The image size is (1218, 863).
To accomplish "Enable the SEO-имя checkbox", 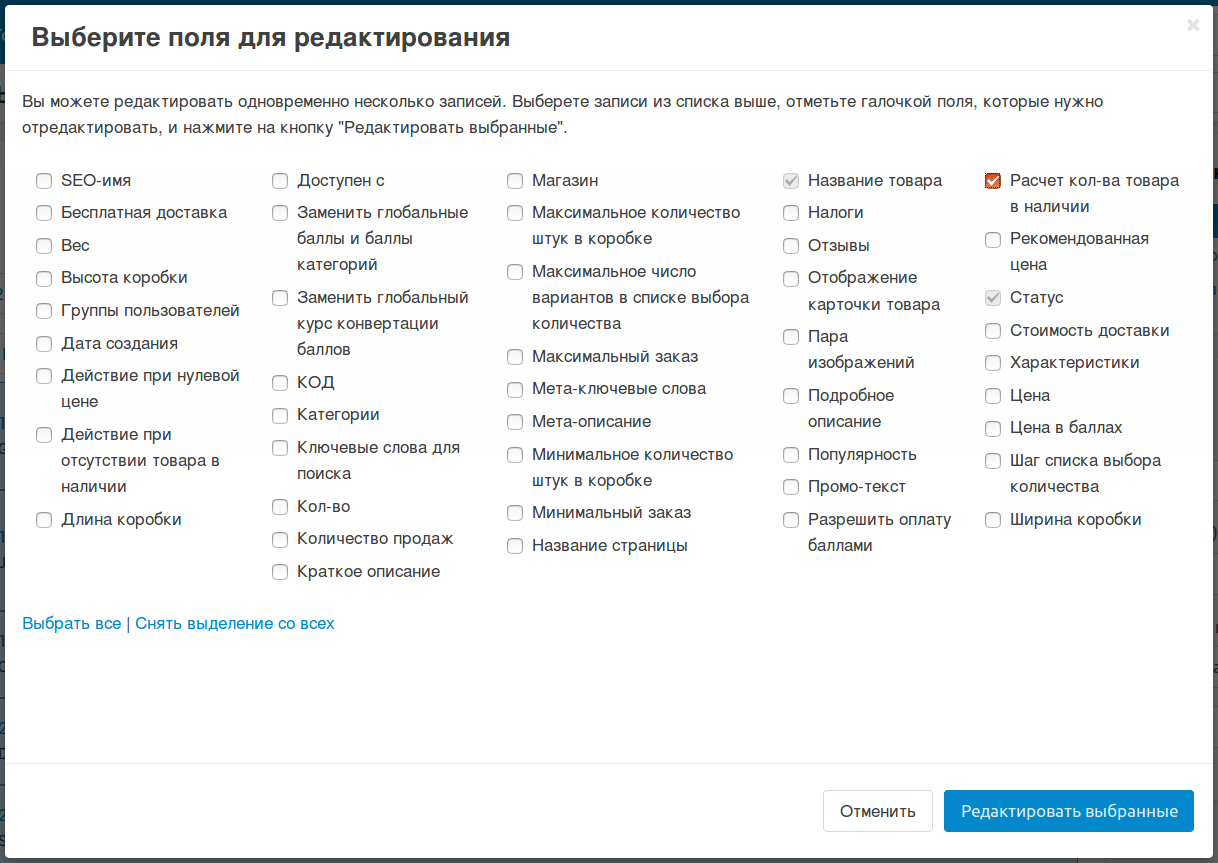I will coord(44,181).
